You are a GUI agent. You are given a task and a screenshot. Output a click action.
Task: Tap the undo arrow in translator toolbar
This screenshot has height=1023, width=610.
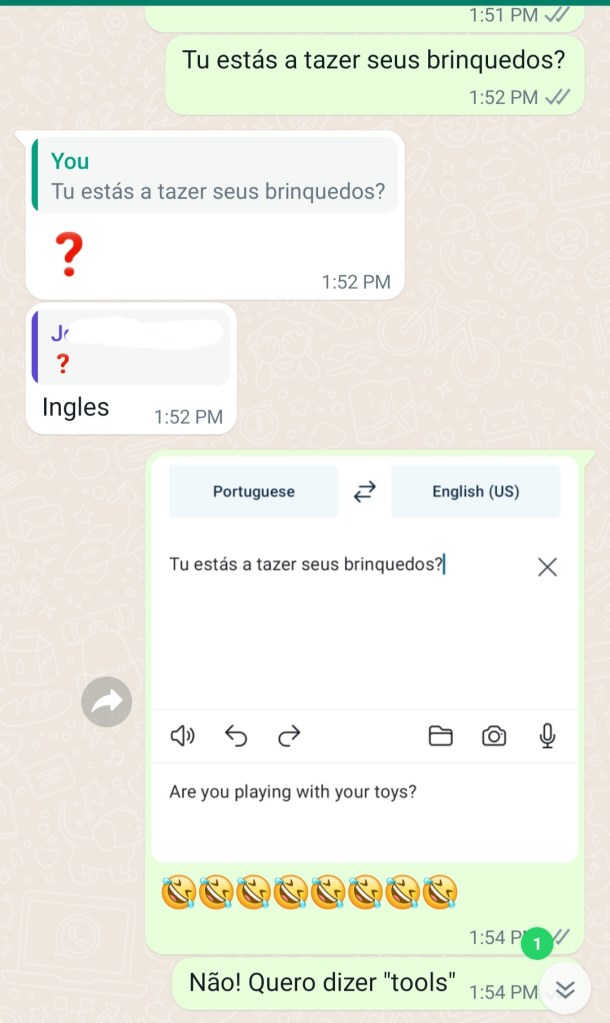coord(236,736)
